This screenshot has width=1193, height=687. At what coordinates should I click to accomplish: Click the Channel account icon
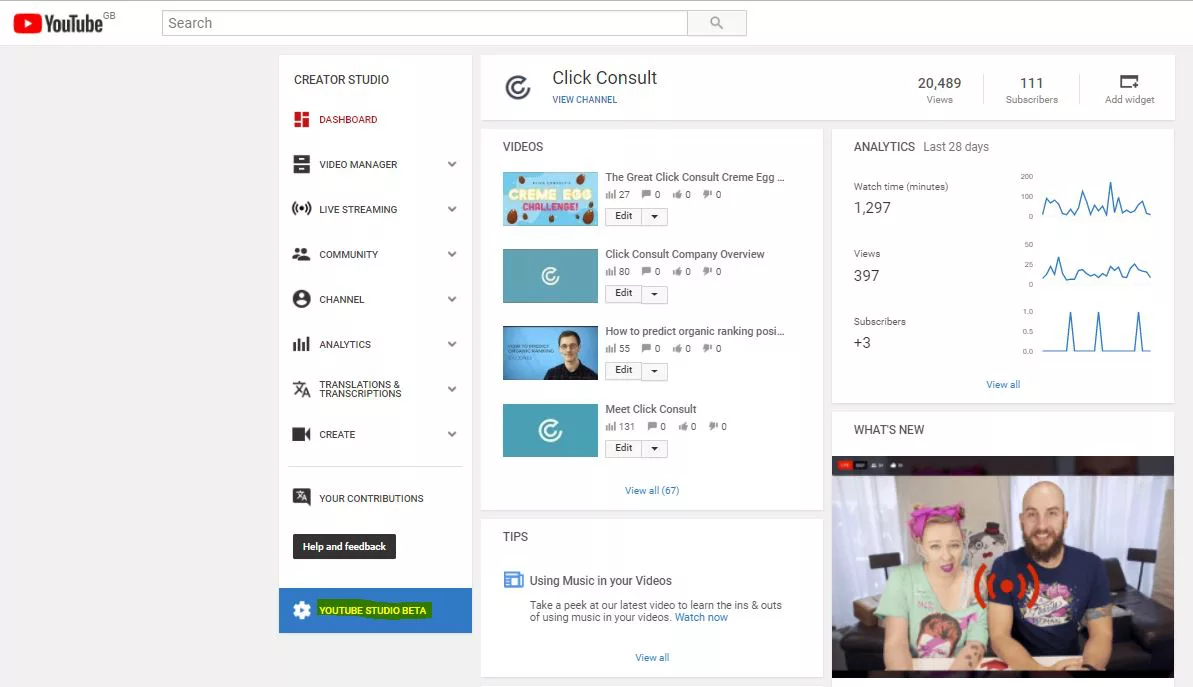click(301, 299)
